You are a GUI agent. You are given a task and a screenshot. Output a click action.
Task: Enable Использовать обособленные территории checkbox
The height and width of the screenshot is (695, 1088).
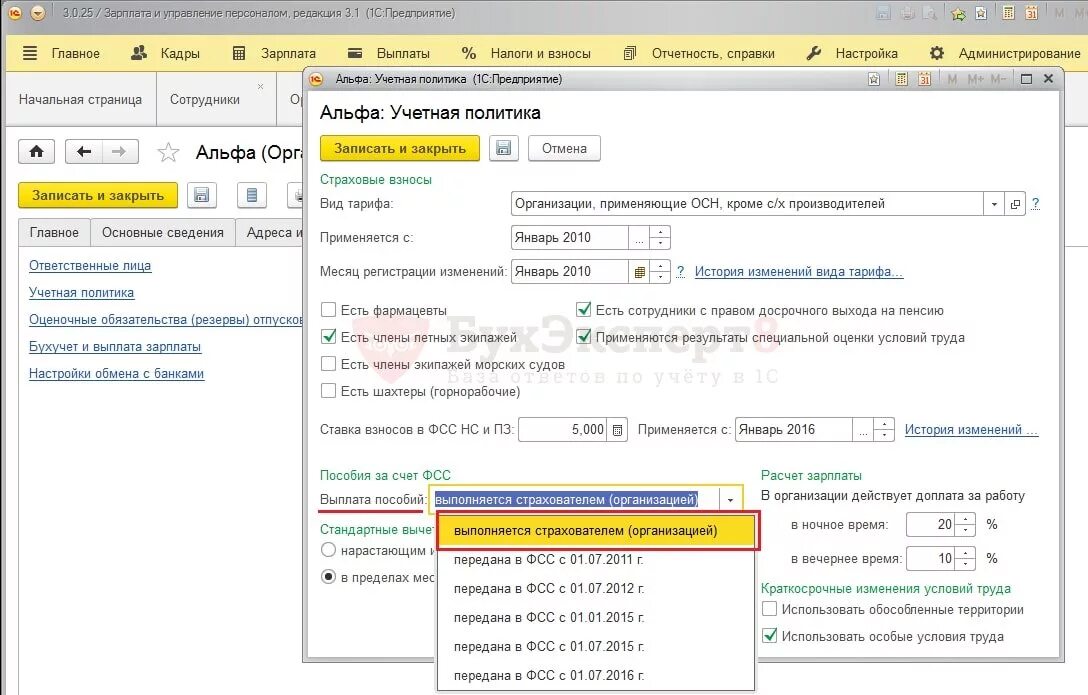pyautogui.click(x=770, y=608)
